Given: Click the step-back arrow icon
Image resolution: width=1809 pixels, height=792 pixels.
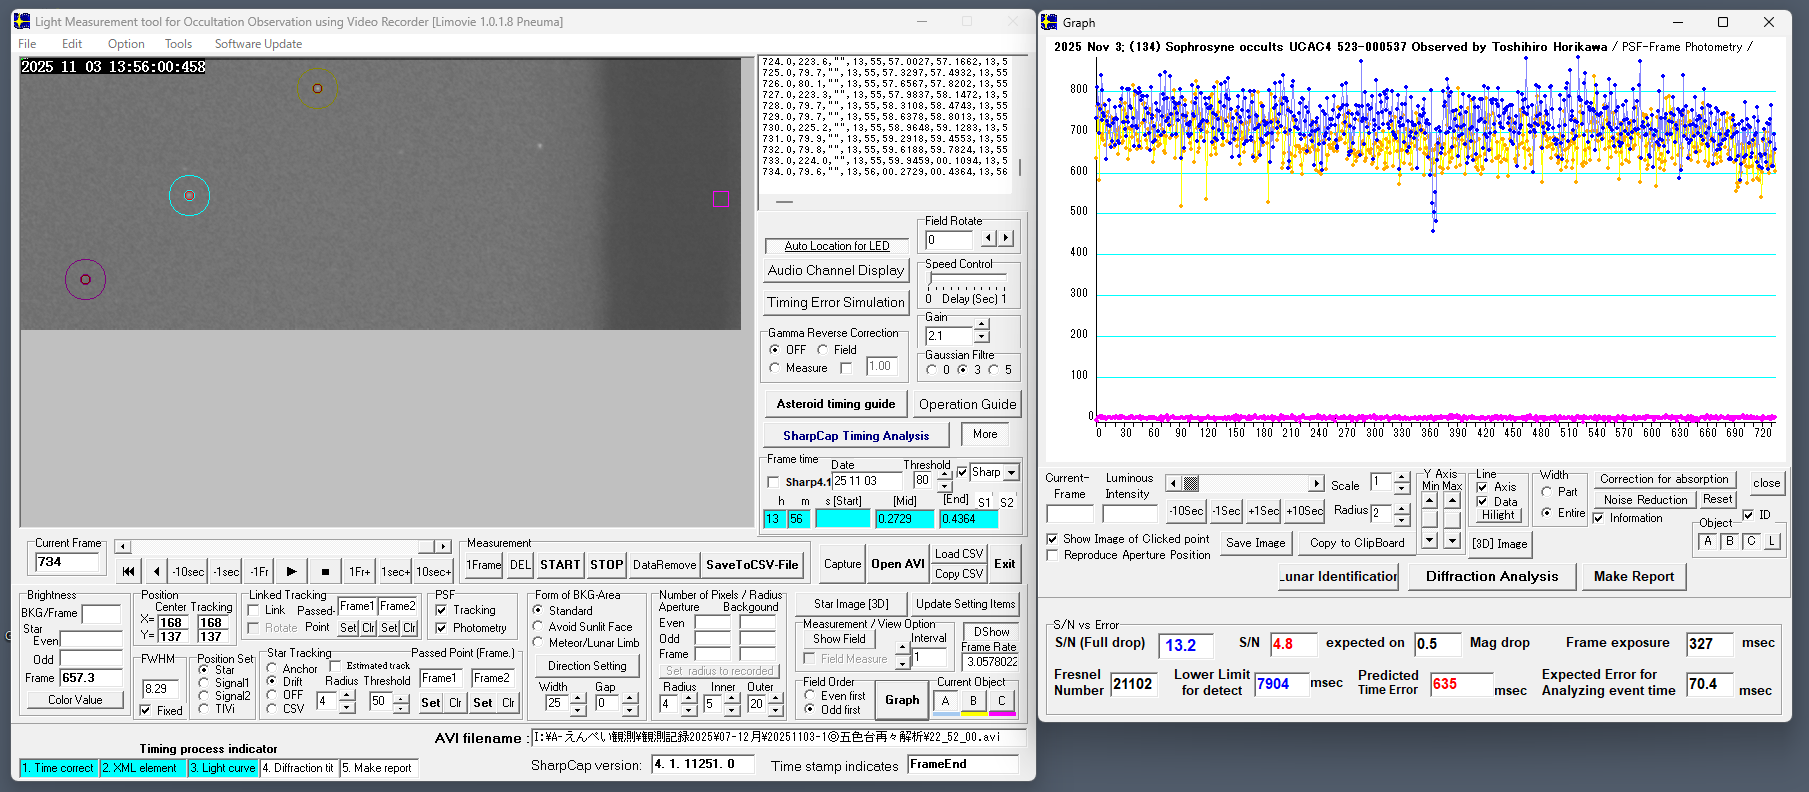Looking at the screenshot, I should (157, 572).
